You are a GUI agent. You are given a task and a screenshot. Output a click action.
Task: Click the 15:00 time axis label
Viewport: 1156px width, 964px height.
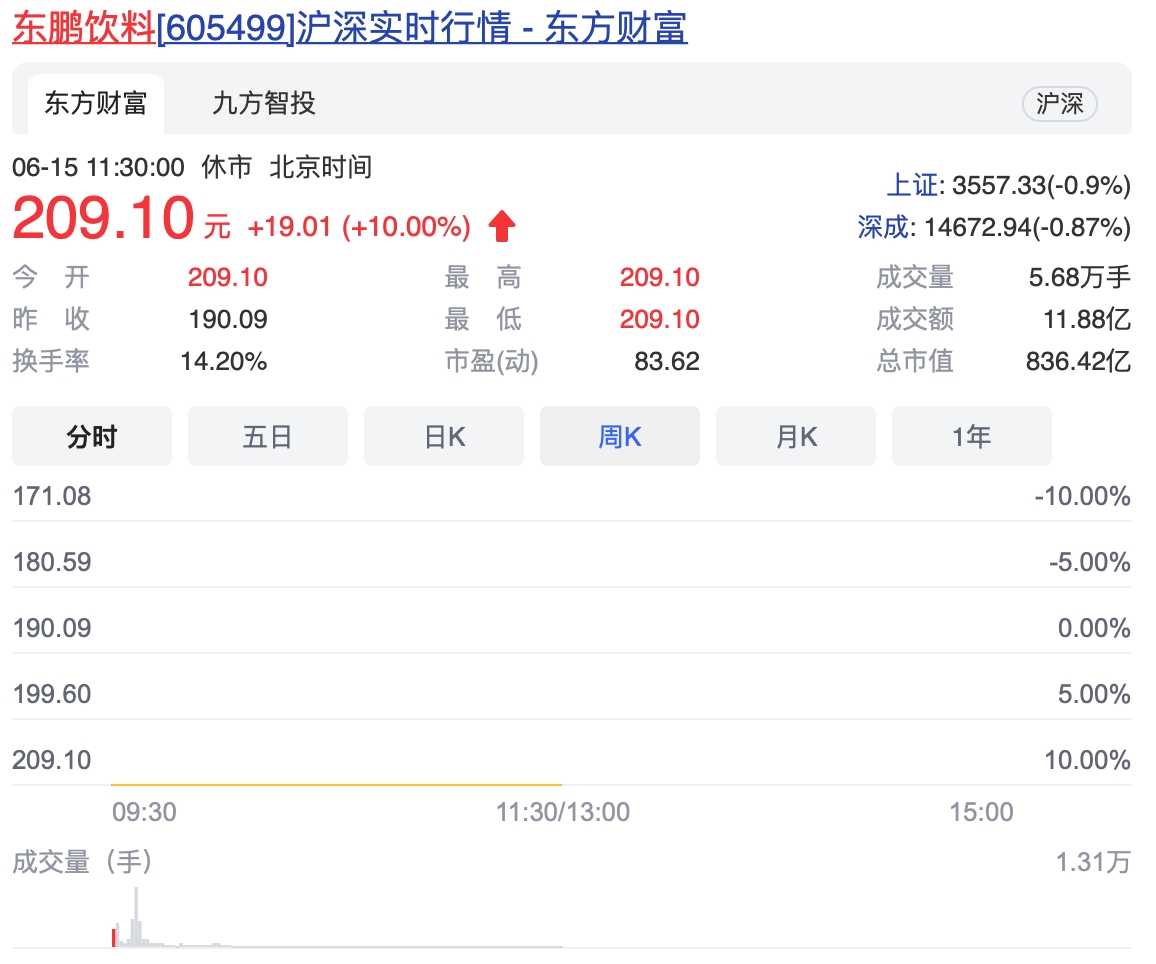(981, 812)
